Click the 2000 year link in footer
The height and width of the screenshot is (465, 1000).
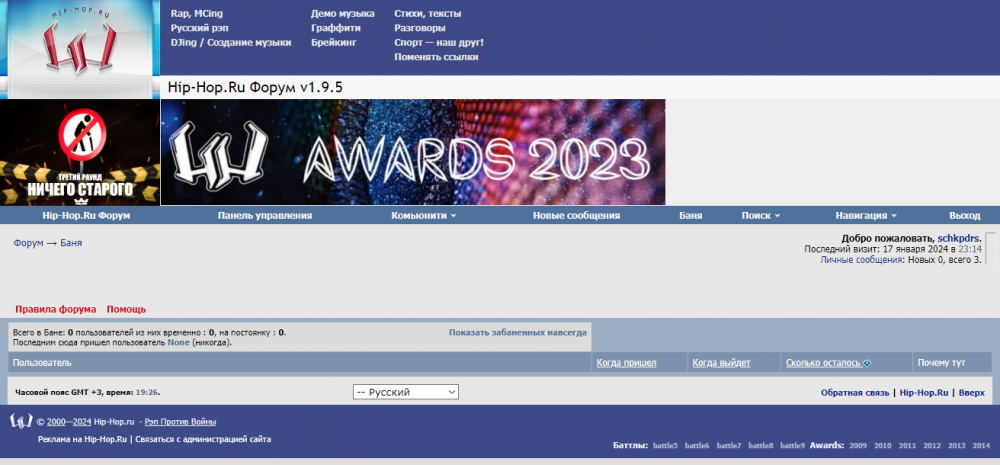point(56,422)
